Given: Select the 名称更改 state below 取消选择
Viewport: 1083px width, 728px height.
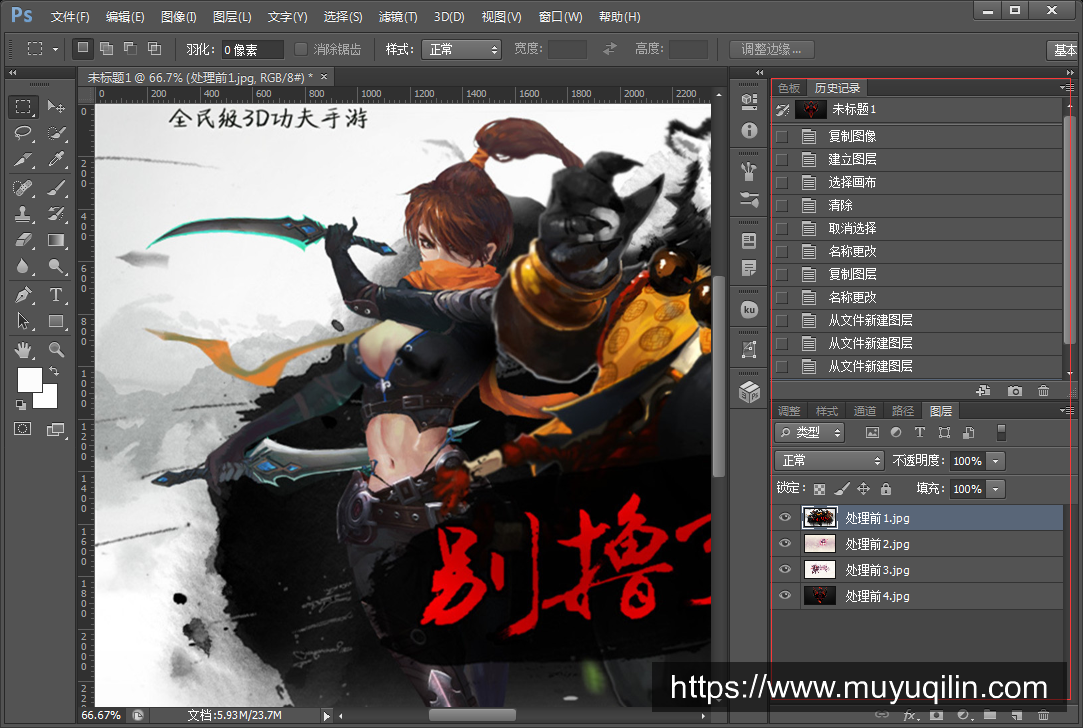Looking at the screenshot, I should pyautogui.click(x=917, y=251).
